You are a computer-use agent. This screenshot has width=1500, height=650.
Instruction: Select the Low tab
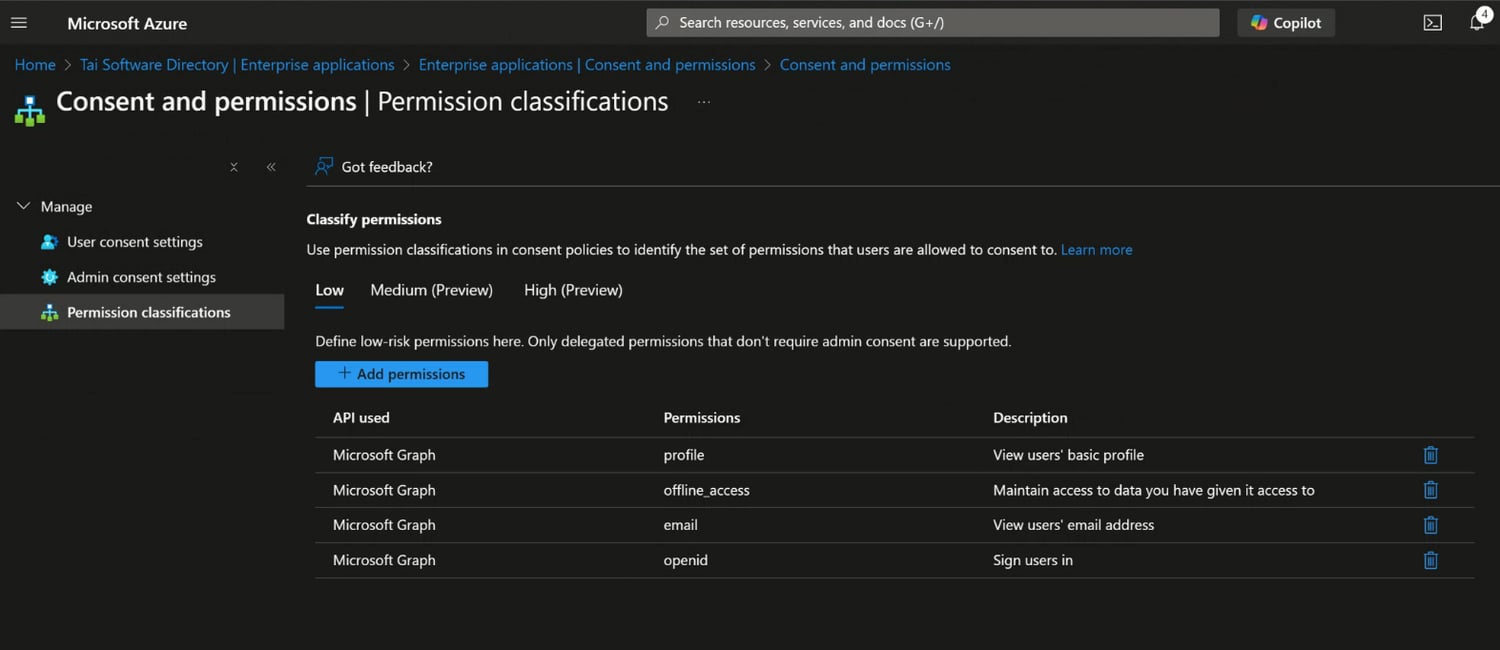pos(330,290)
